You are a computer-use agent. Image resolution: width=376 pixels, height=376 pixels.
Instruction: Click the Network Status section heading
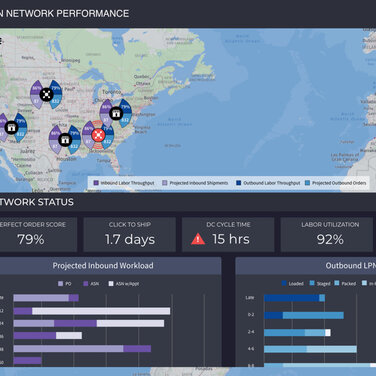coord(36,202)
